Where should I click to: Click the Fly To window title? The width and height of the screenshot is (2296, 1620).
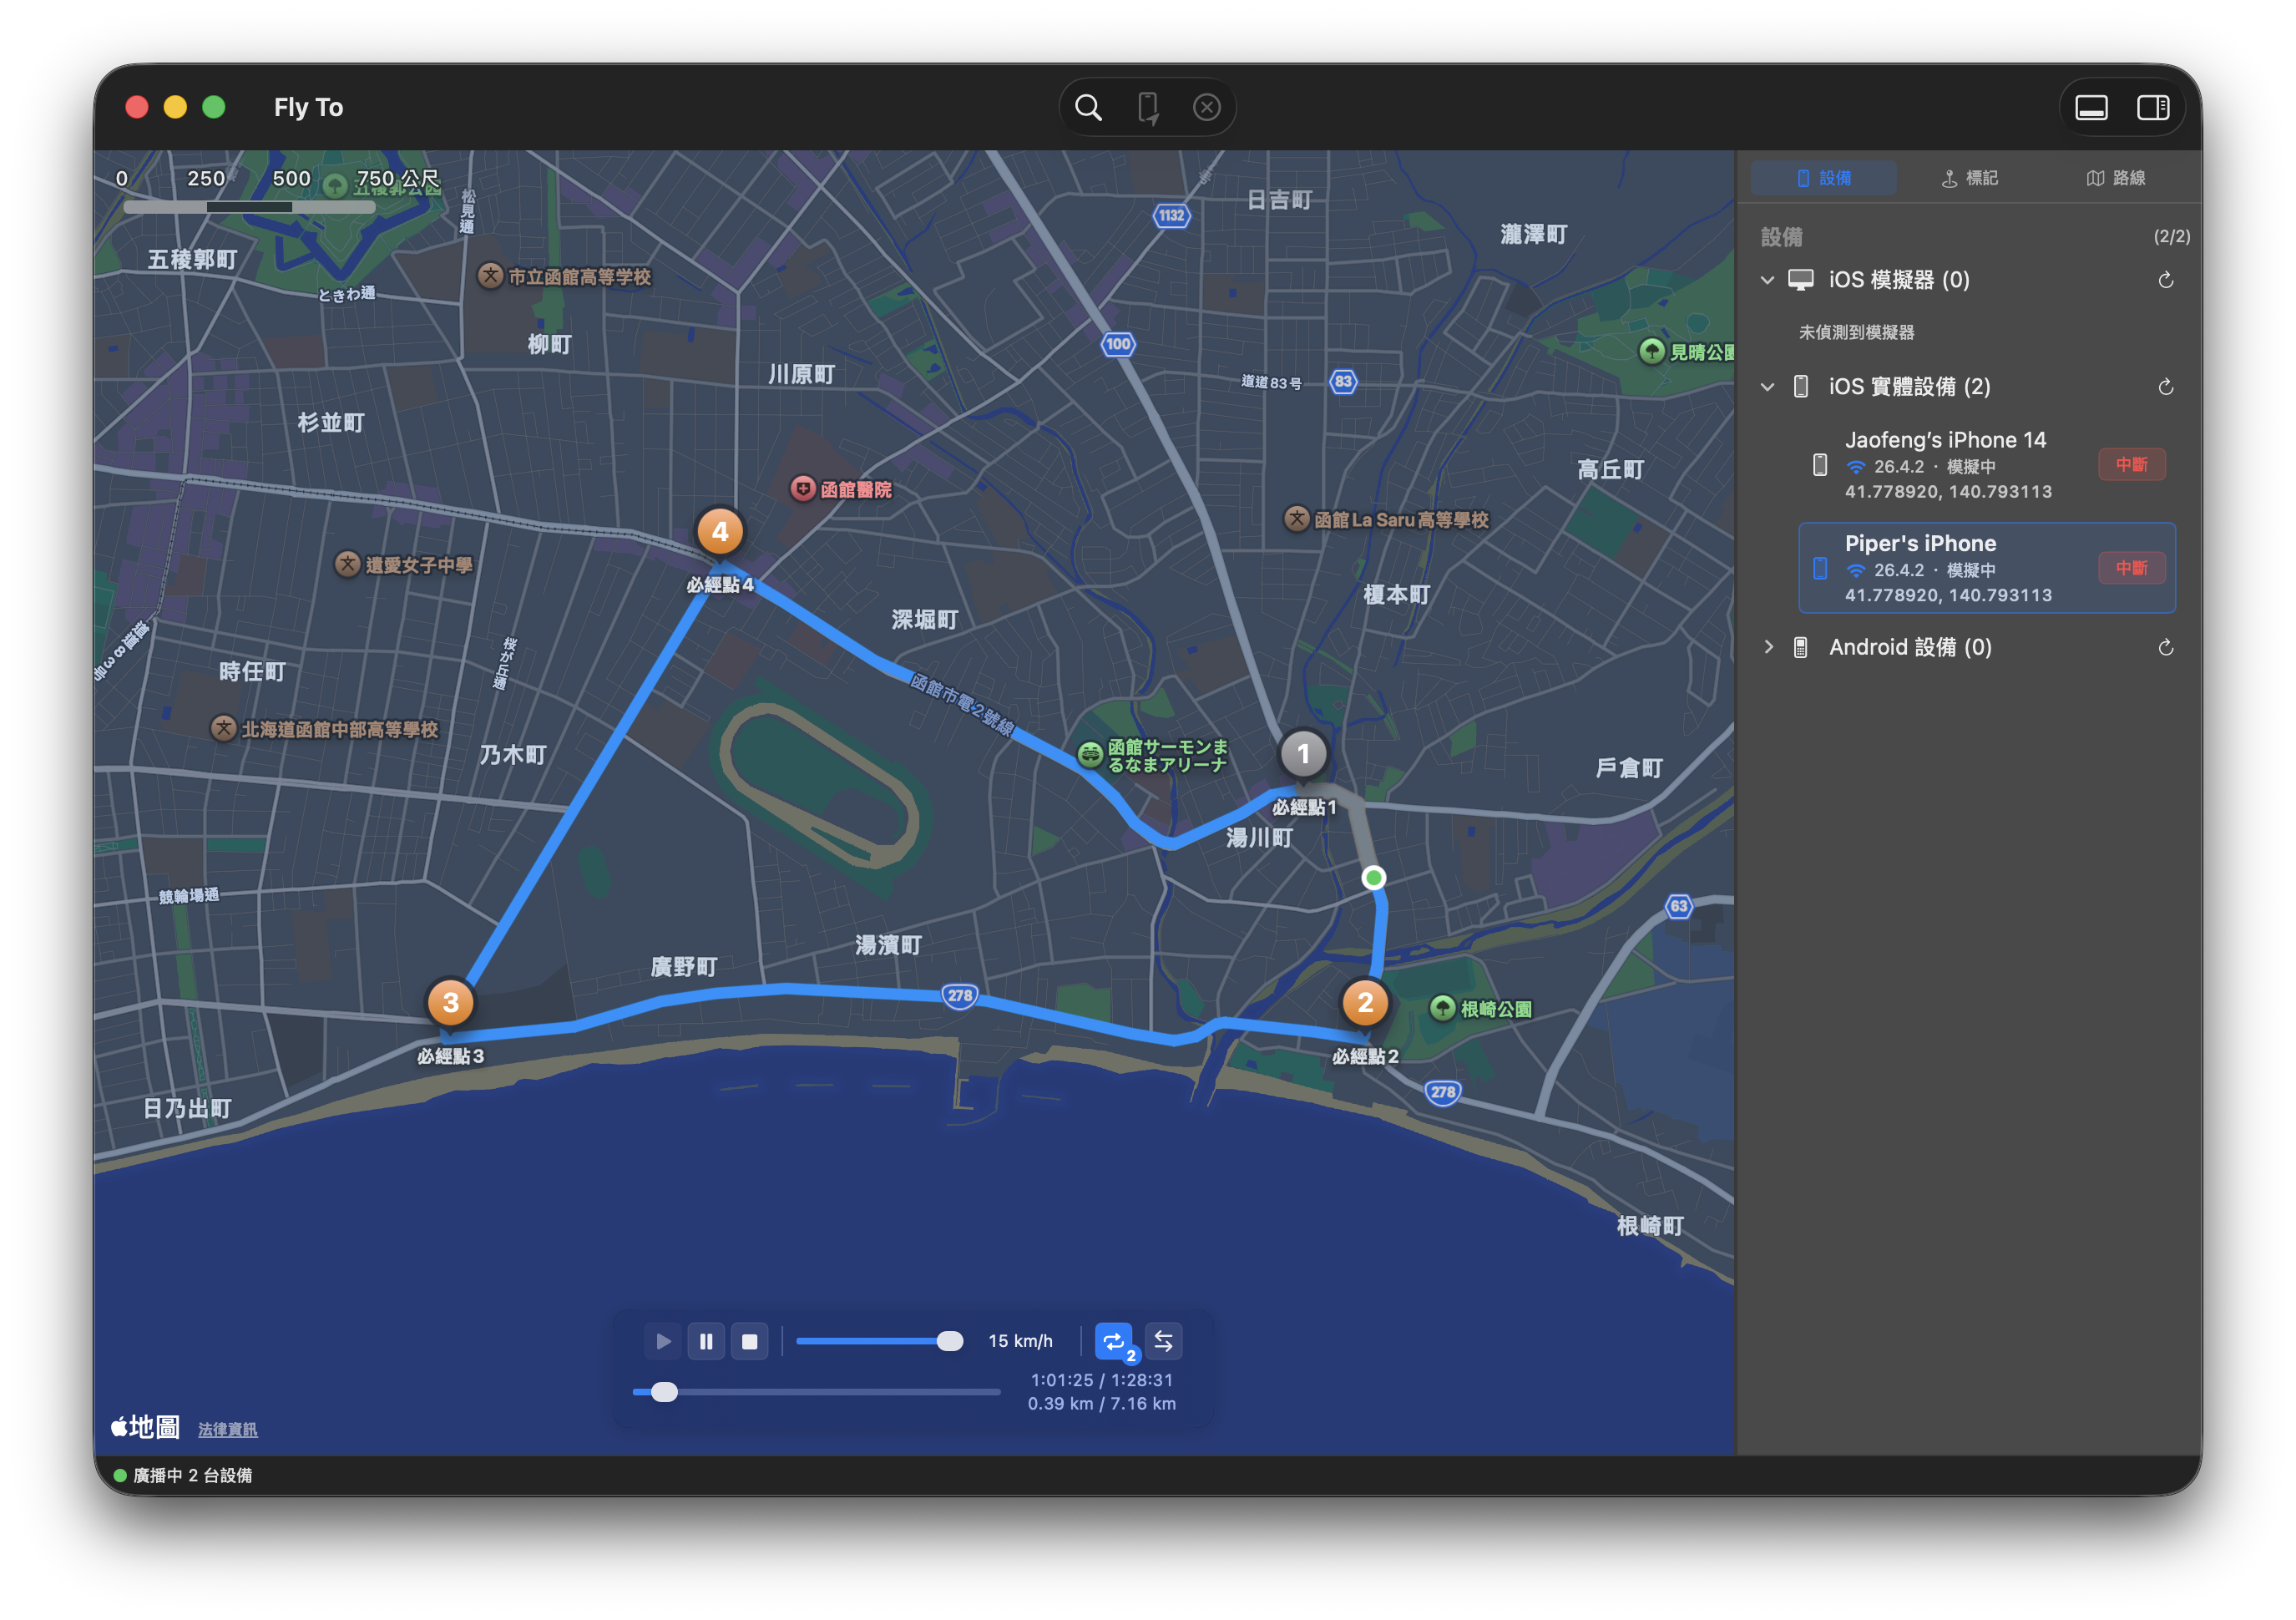pyautogui.click(x=308, y=107)
